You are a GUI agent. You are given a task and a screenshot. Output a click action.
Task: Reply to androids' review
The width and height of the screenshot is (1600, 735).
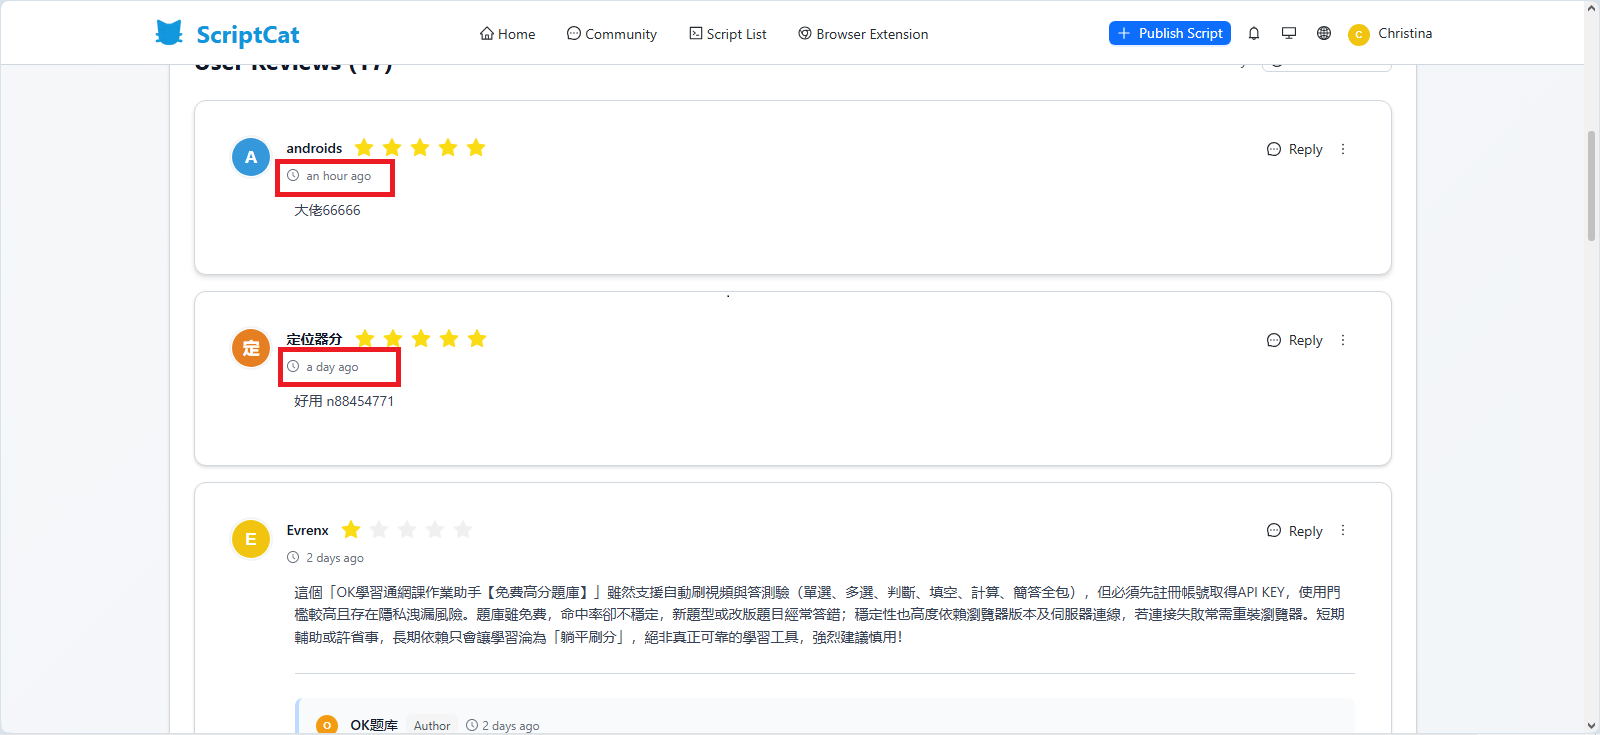1295,149
